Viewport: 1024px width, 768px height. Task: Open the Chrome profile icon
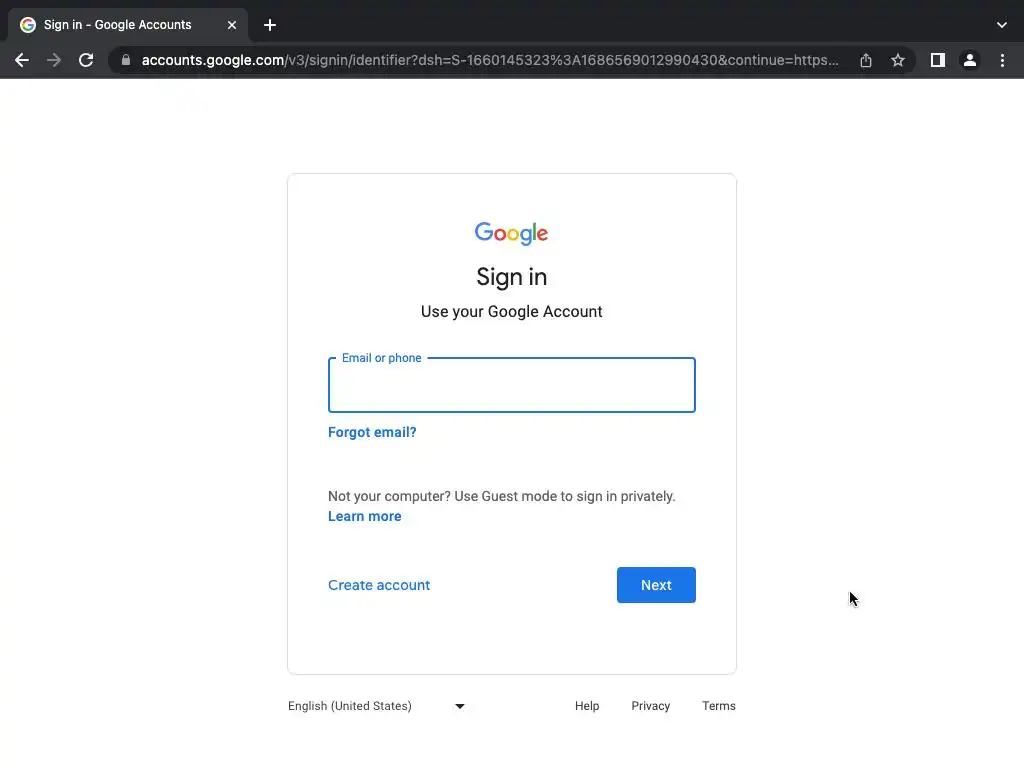[969, 60]
